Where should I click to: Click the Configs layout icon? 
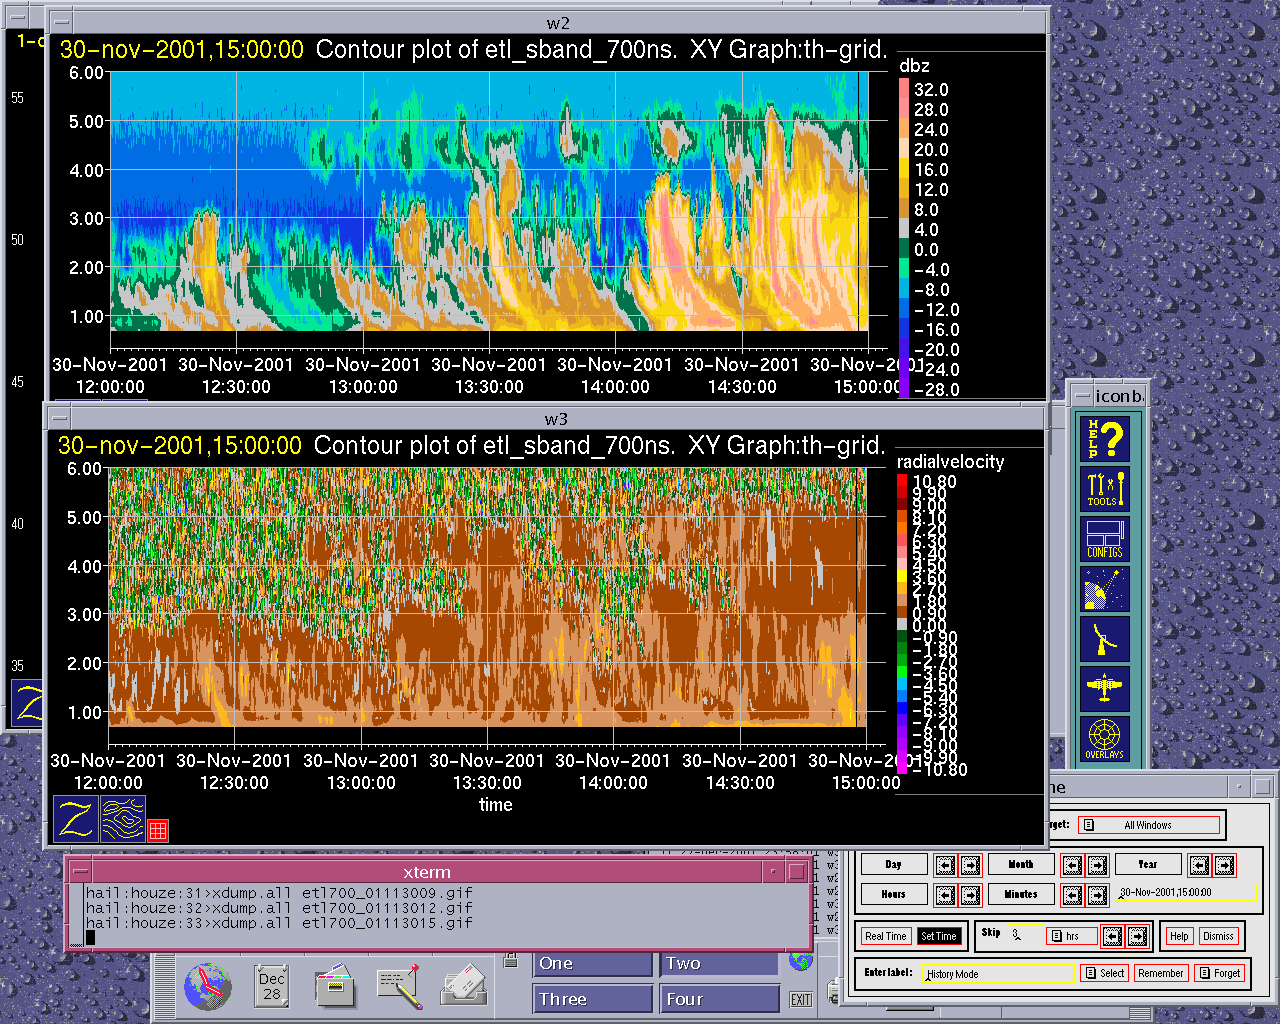1105,539
